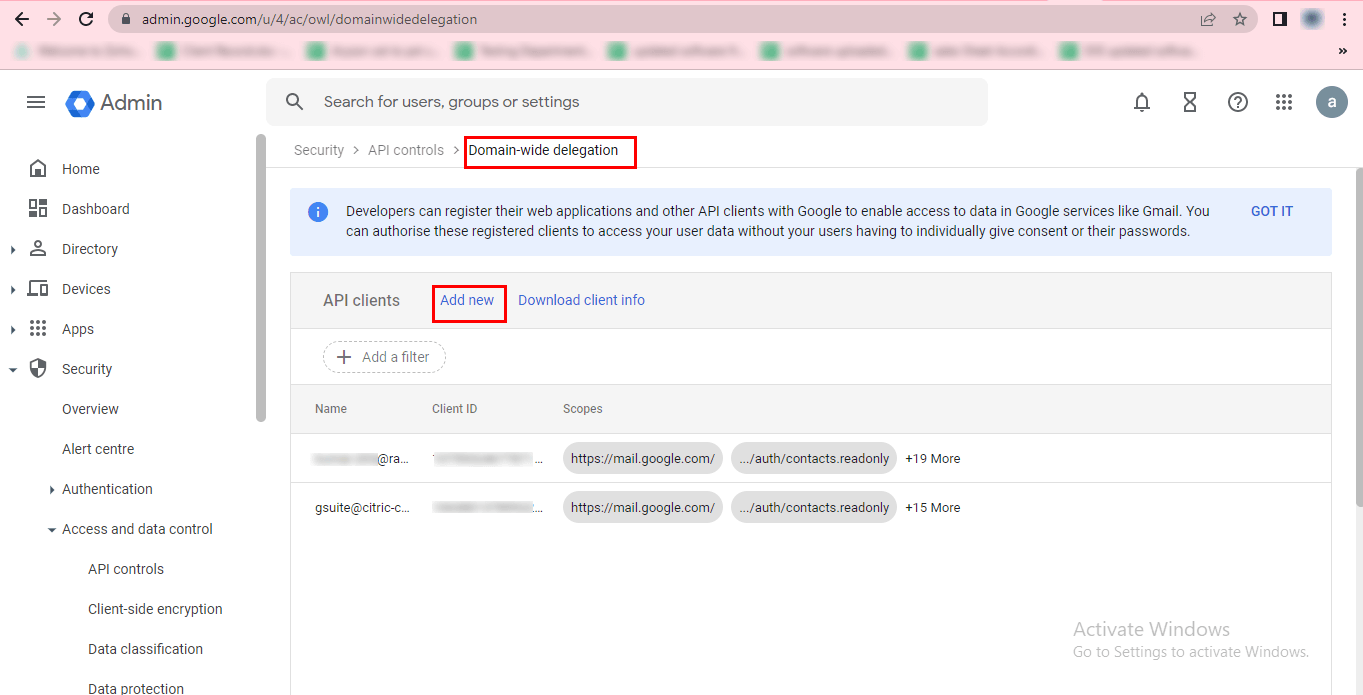1363x695 pixels.
Task: Bookmark this page with star icon
Action: coord(1240,19)
